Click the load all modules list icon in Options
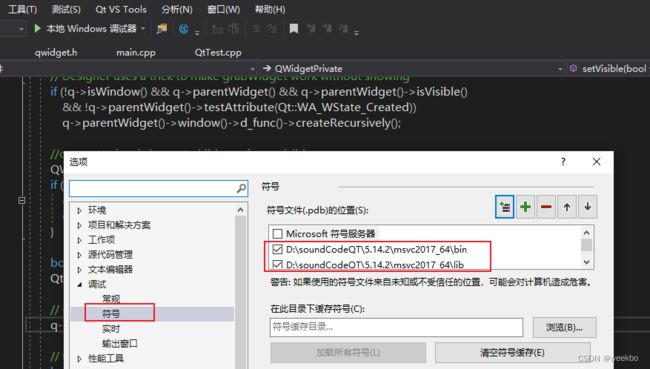This screenshot has width=650, height=369. coord(504,206)
